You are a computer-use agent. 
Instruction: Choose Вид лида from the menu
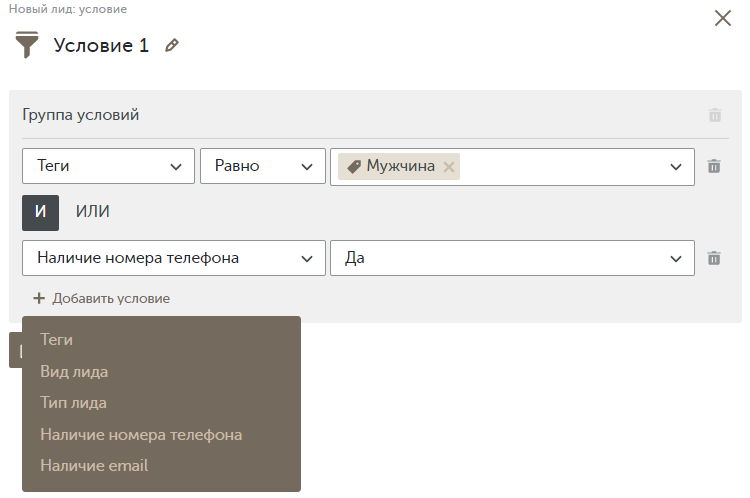(74, 372)
